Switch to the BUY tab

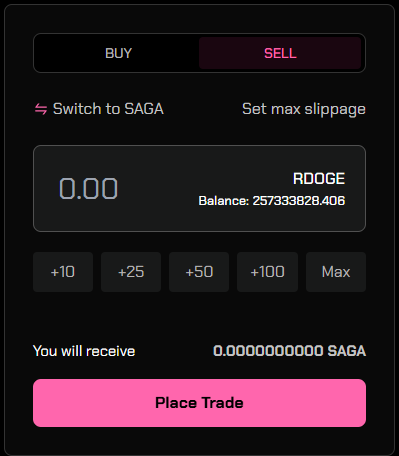(118, 53)
